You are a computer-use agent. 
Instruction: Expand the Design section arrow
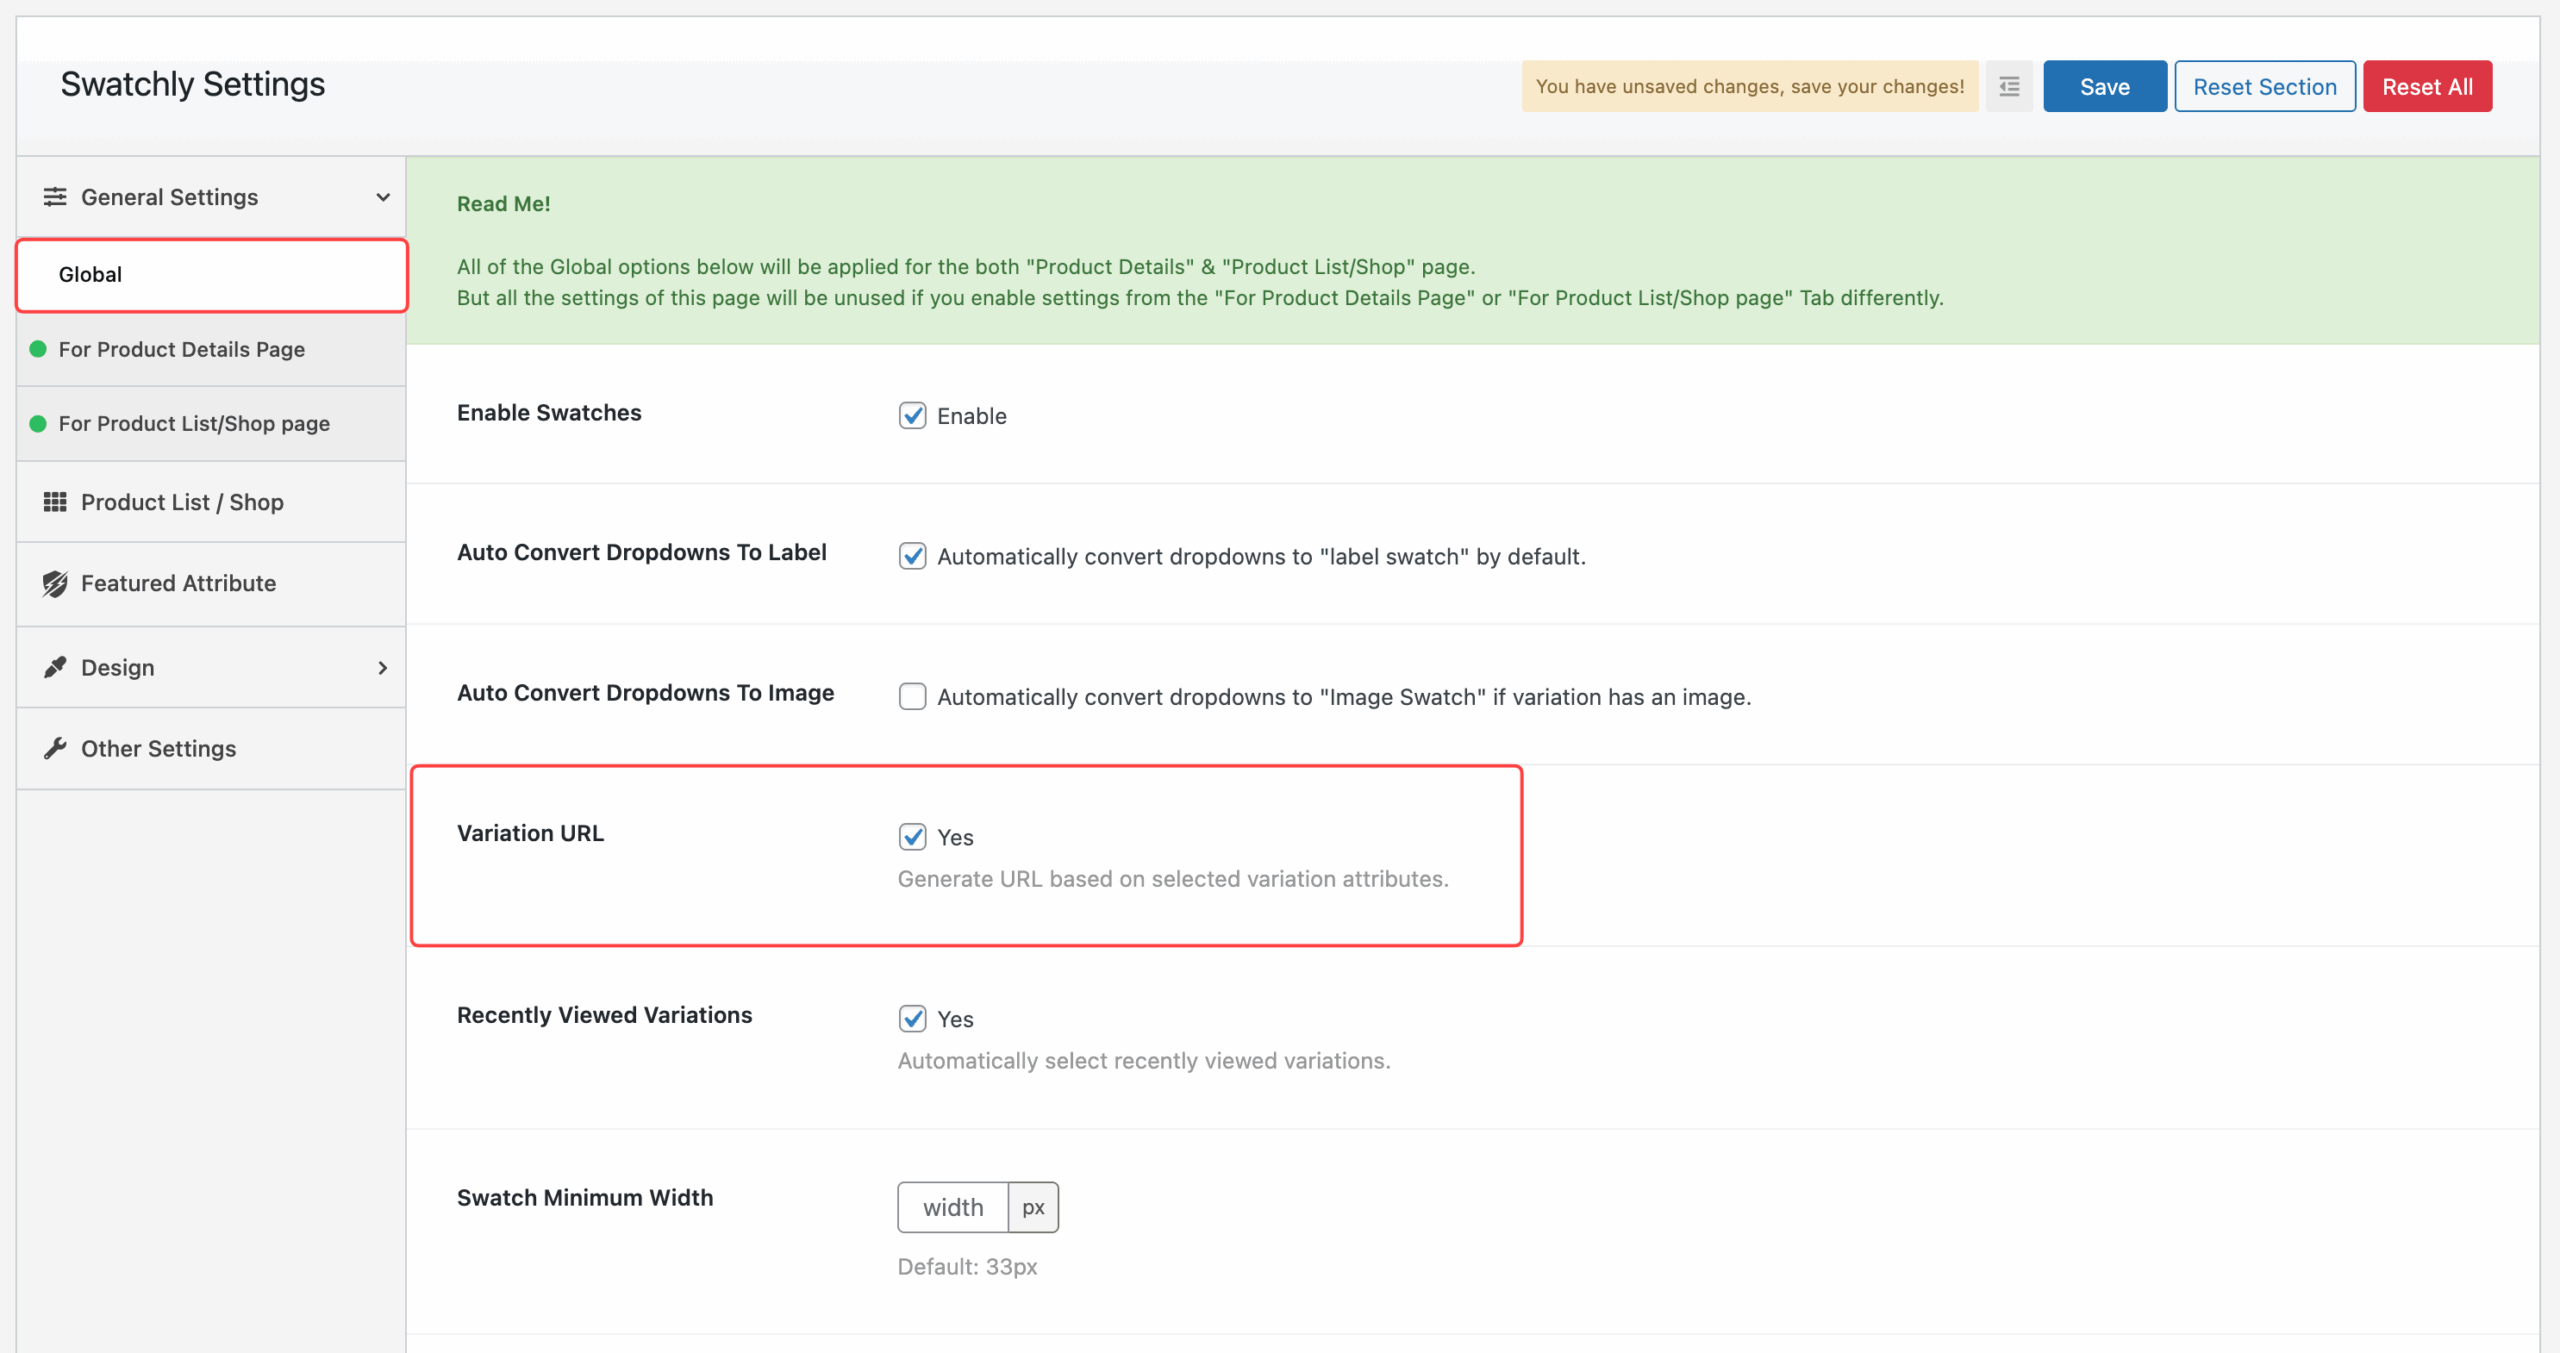[x=382, y=667]
